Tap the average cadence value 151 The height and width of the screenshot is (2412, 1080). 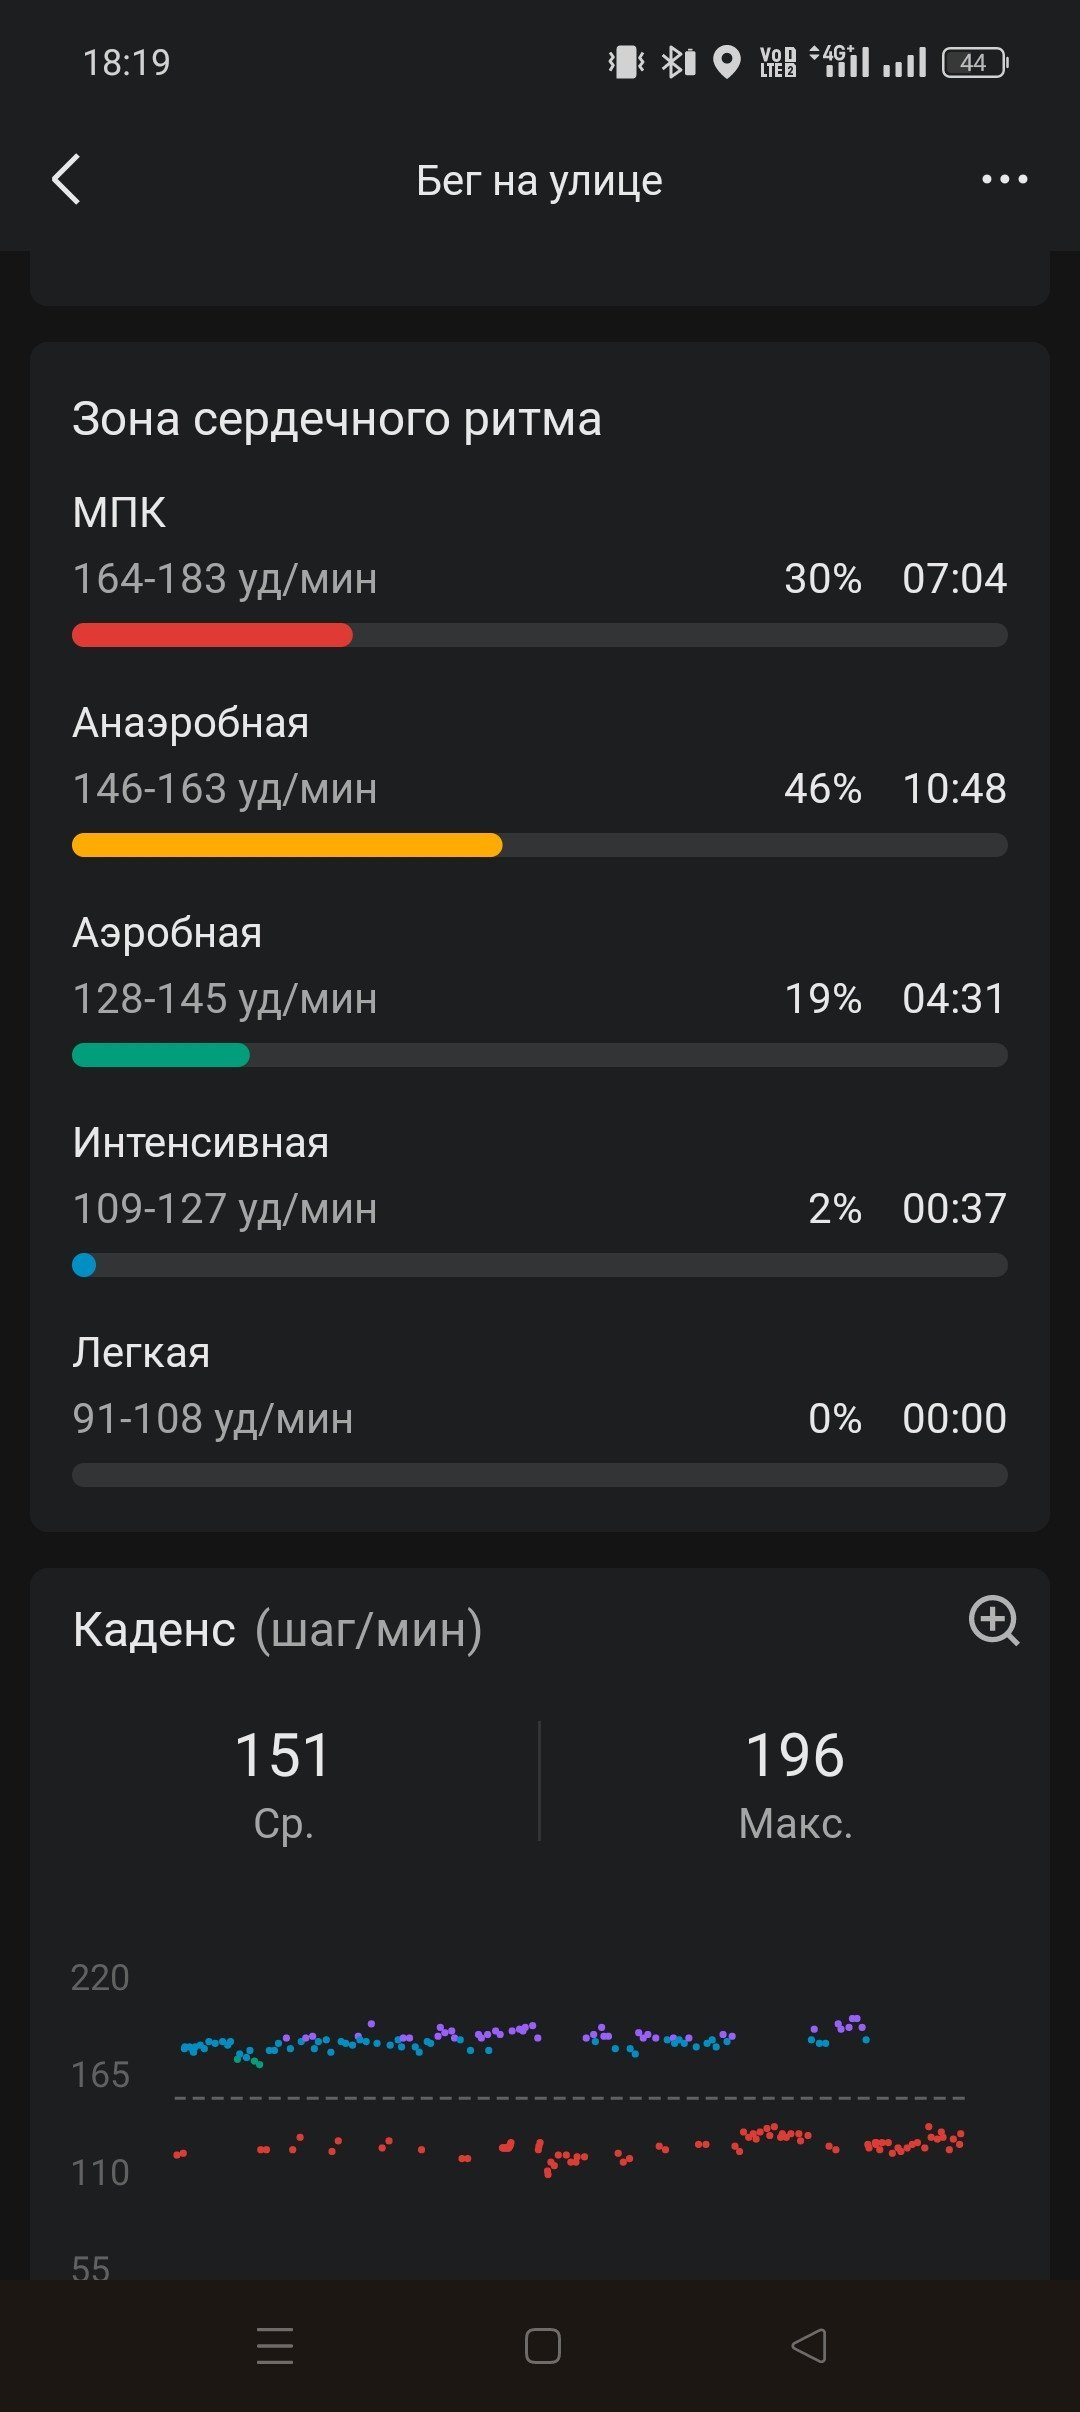pyautogui.click(x=283, y=1755)
